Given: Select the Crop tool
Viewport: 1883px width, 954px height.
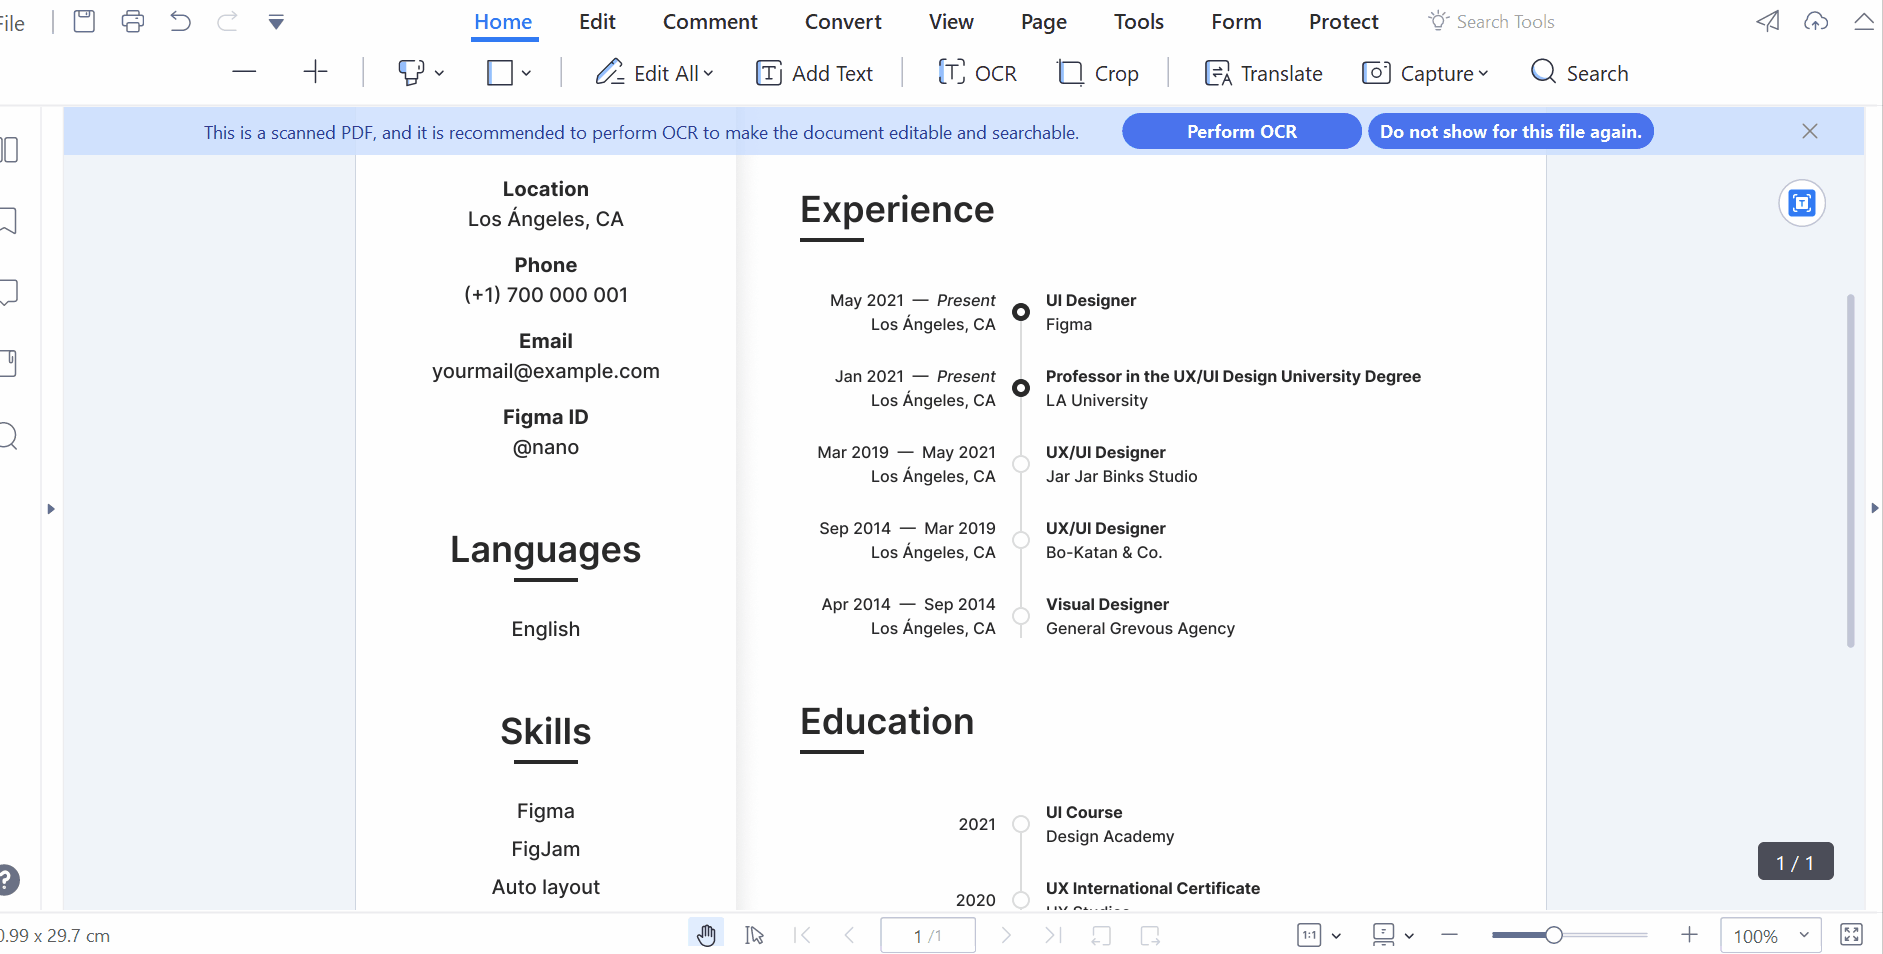Looking at the screenshot, I should [1098, 73].
